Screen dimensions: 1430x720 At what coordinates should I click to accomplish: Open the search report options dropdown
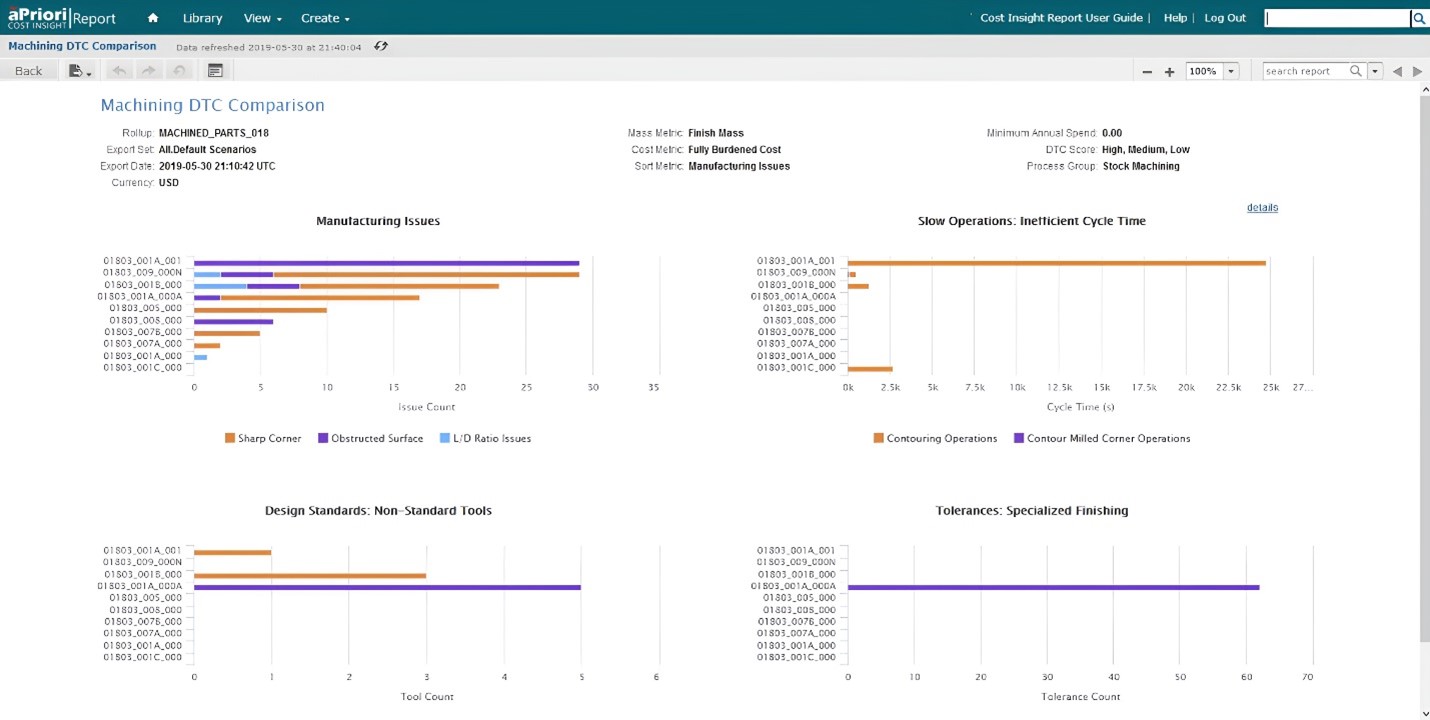pos(1375,71)
